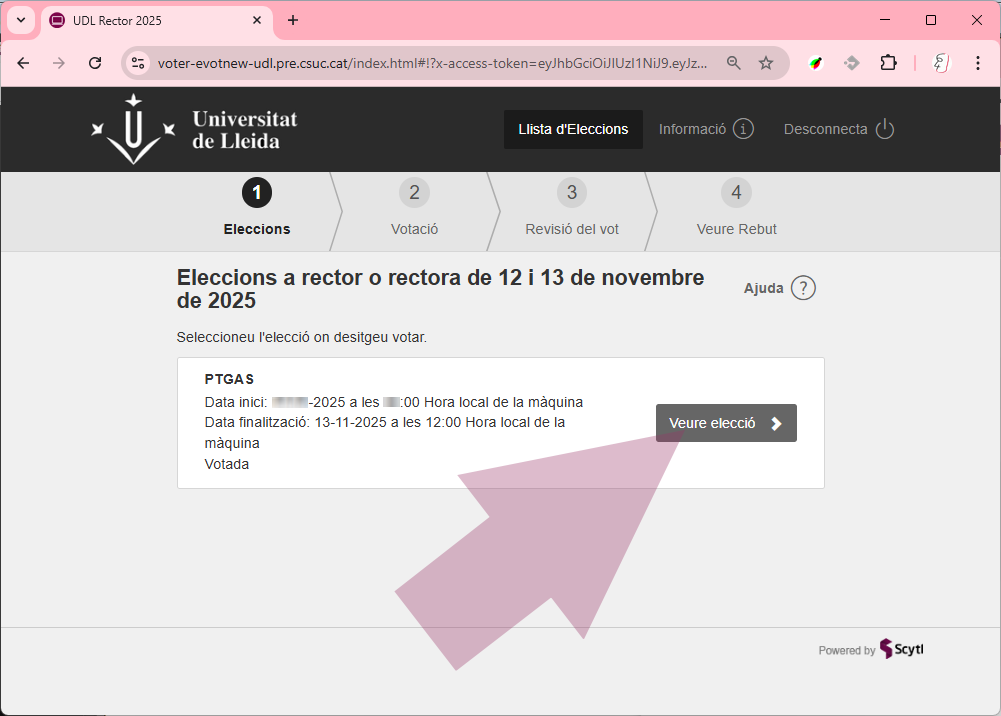Select step 4 Veure Rebut
Screen dimensions: 1001x716
click(x=736, y=209)
